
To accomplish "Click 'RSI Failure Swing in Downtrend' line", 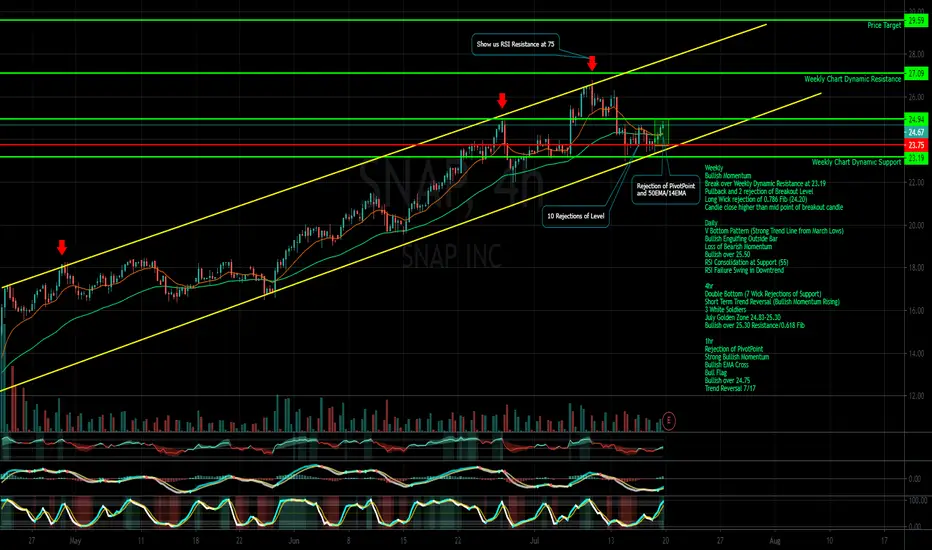I will (x=744, y=270).
